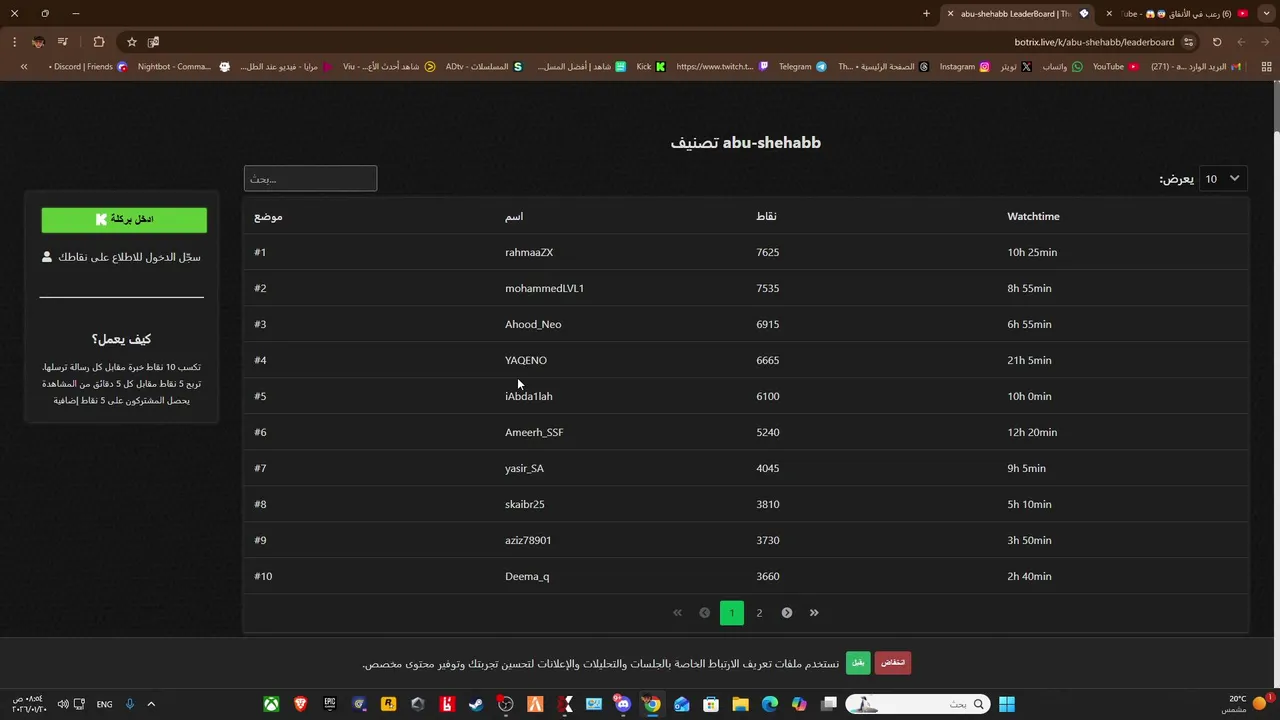The image size is (1280, 720).
Task: Close the abu-shehabb LeaderBoard tab
Action: [950, 14]
